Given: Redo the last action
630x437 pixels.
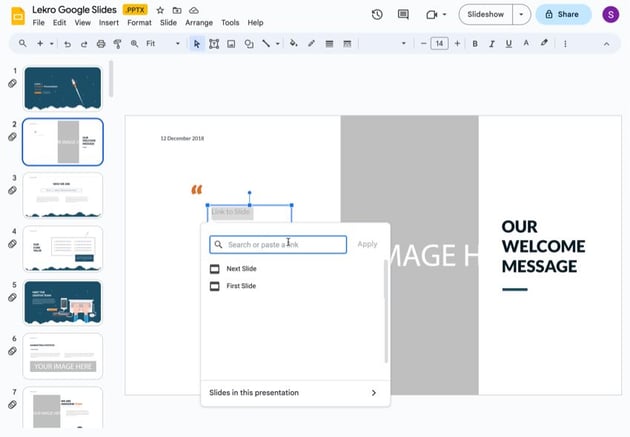Looking at the screenshot, I should click(84, 44).
